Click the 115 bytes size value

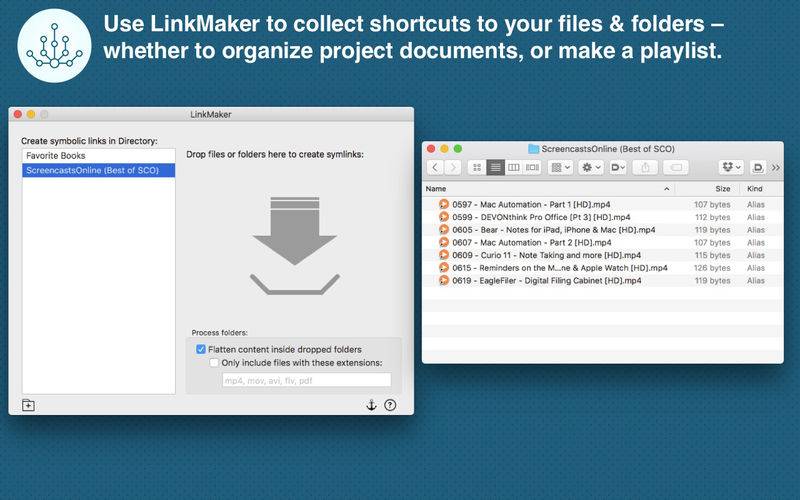pos(713,255)
